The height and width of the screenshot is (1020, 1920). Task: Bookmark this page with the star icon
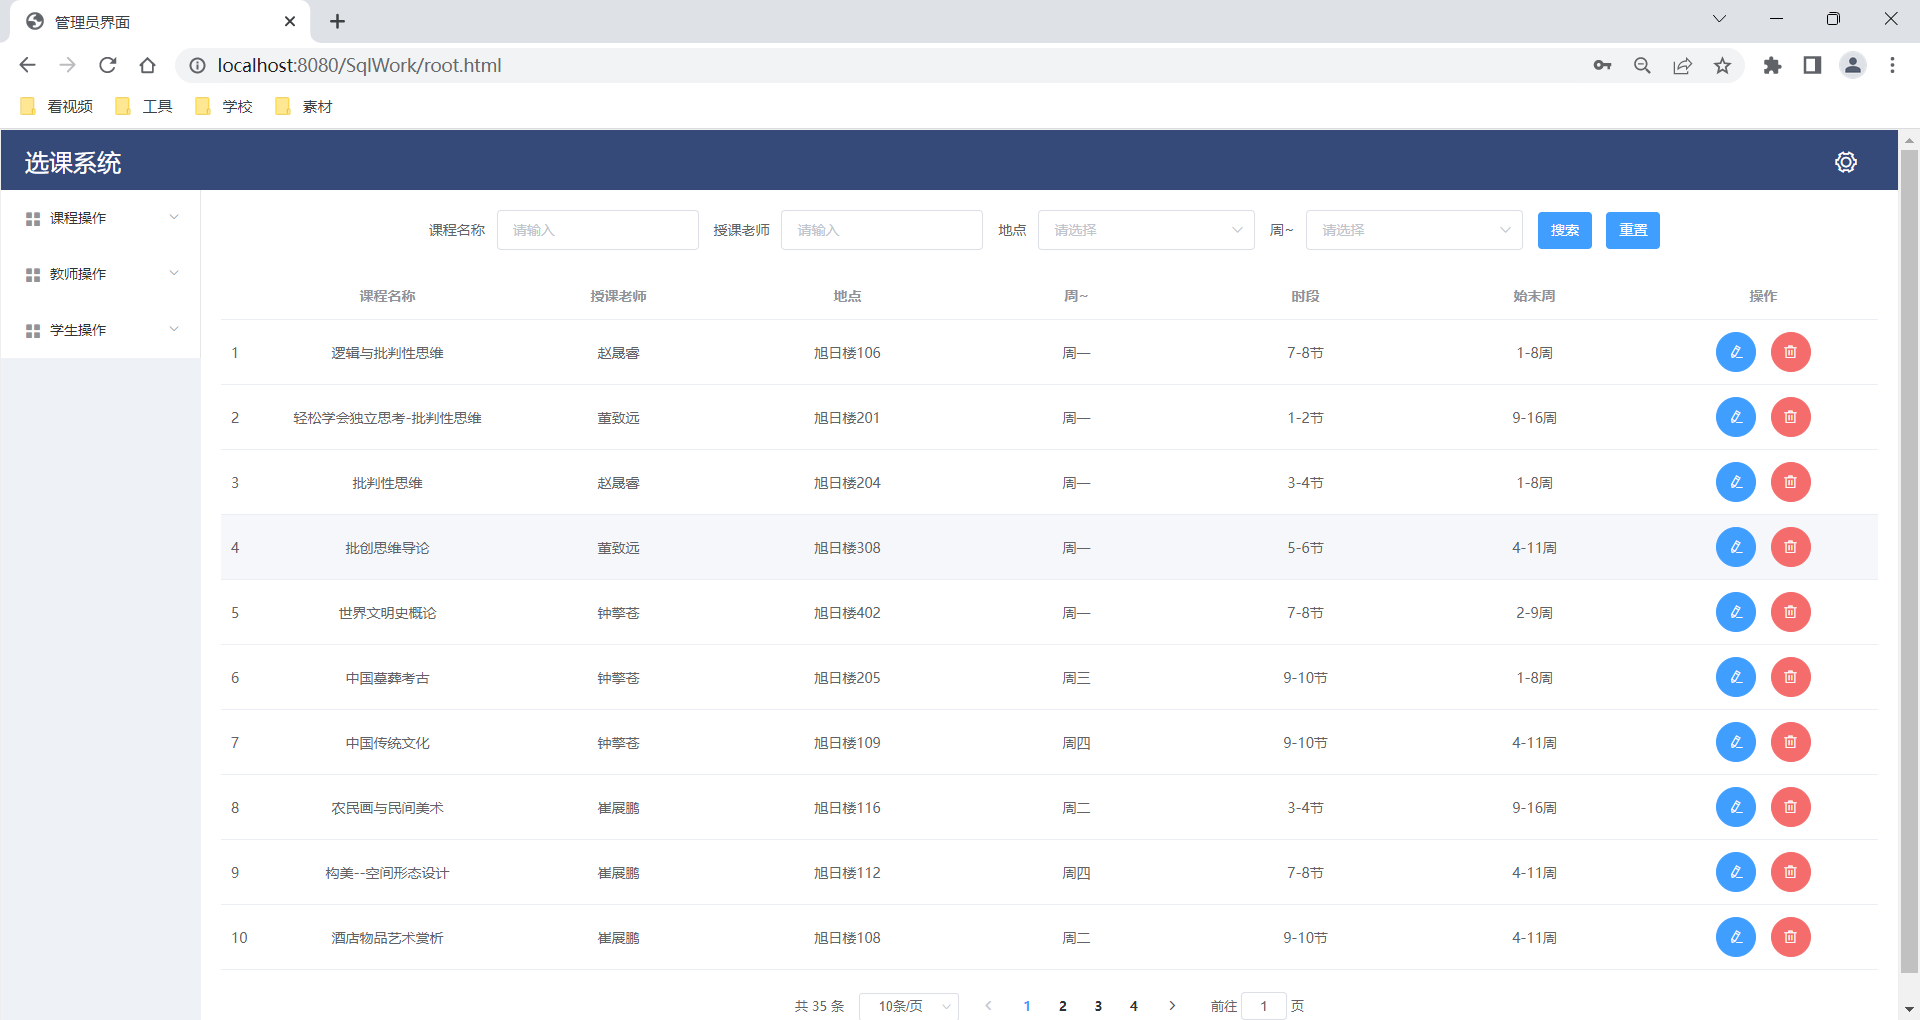point(1722,66)
